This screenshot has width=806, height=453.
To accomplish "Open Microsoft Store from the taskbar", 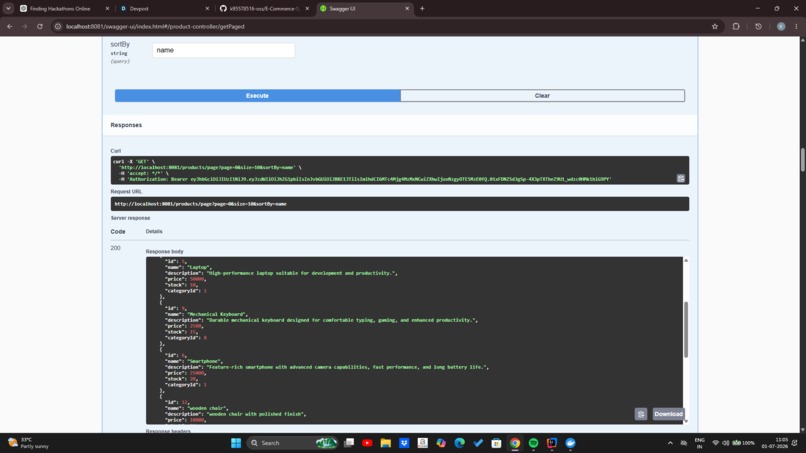I will [496, 443].
